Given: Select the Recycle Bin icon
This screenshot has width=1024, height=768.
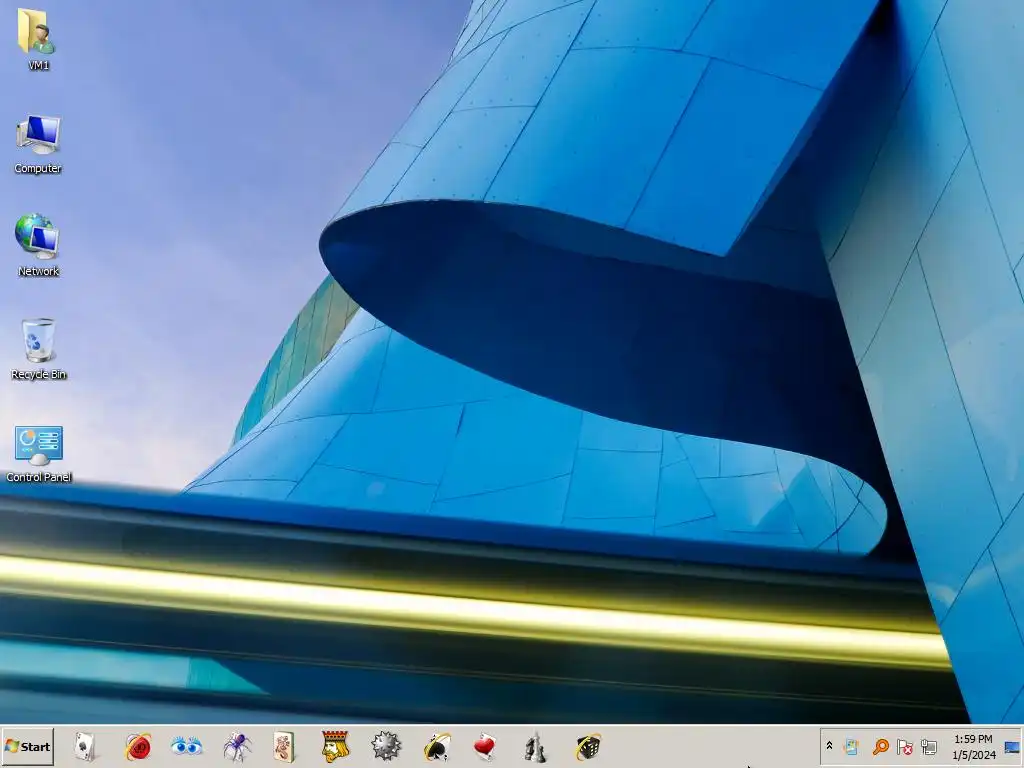Looking at the screenshot, I should [39, 348].
